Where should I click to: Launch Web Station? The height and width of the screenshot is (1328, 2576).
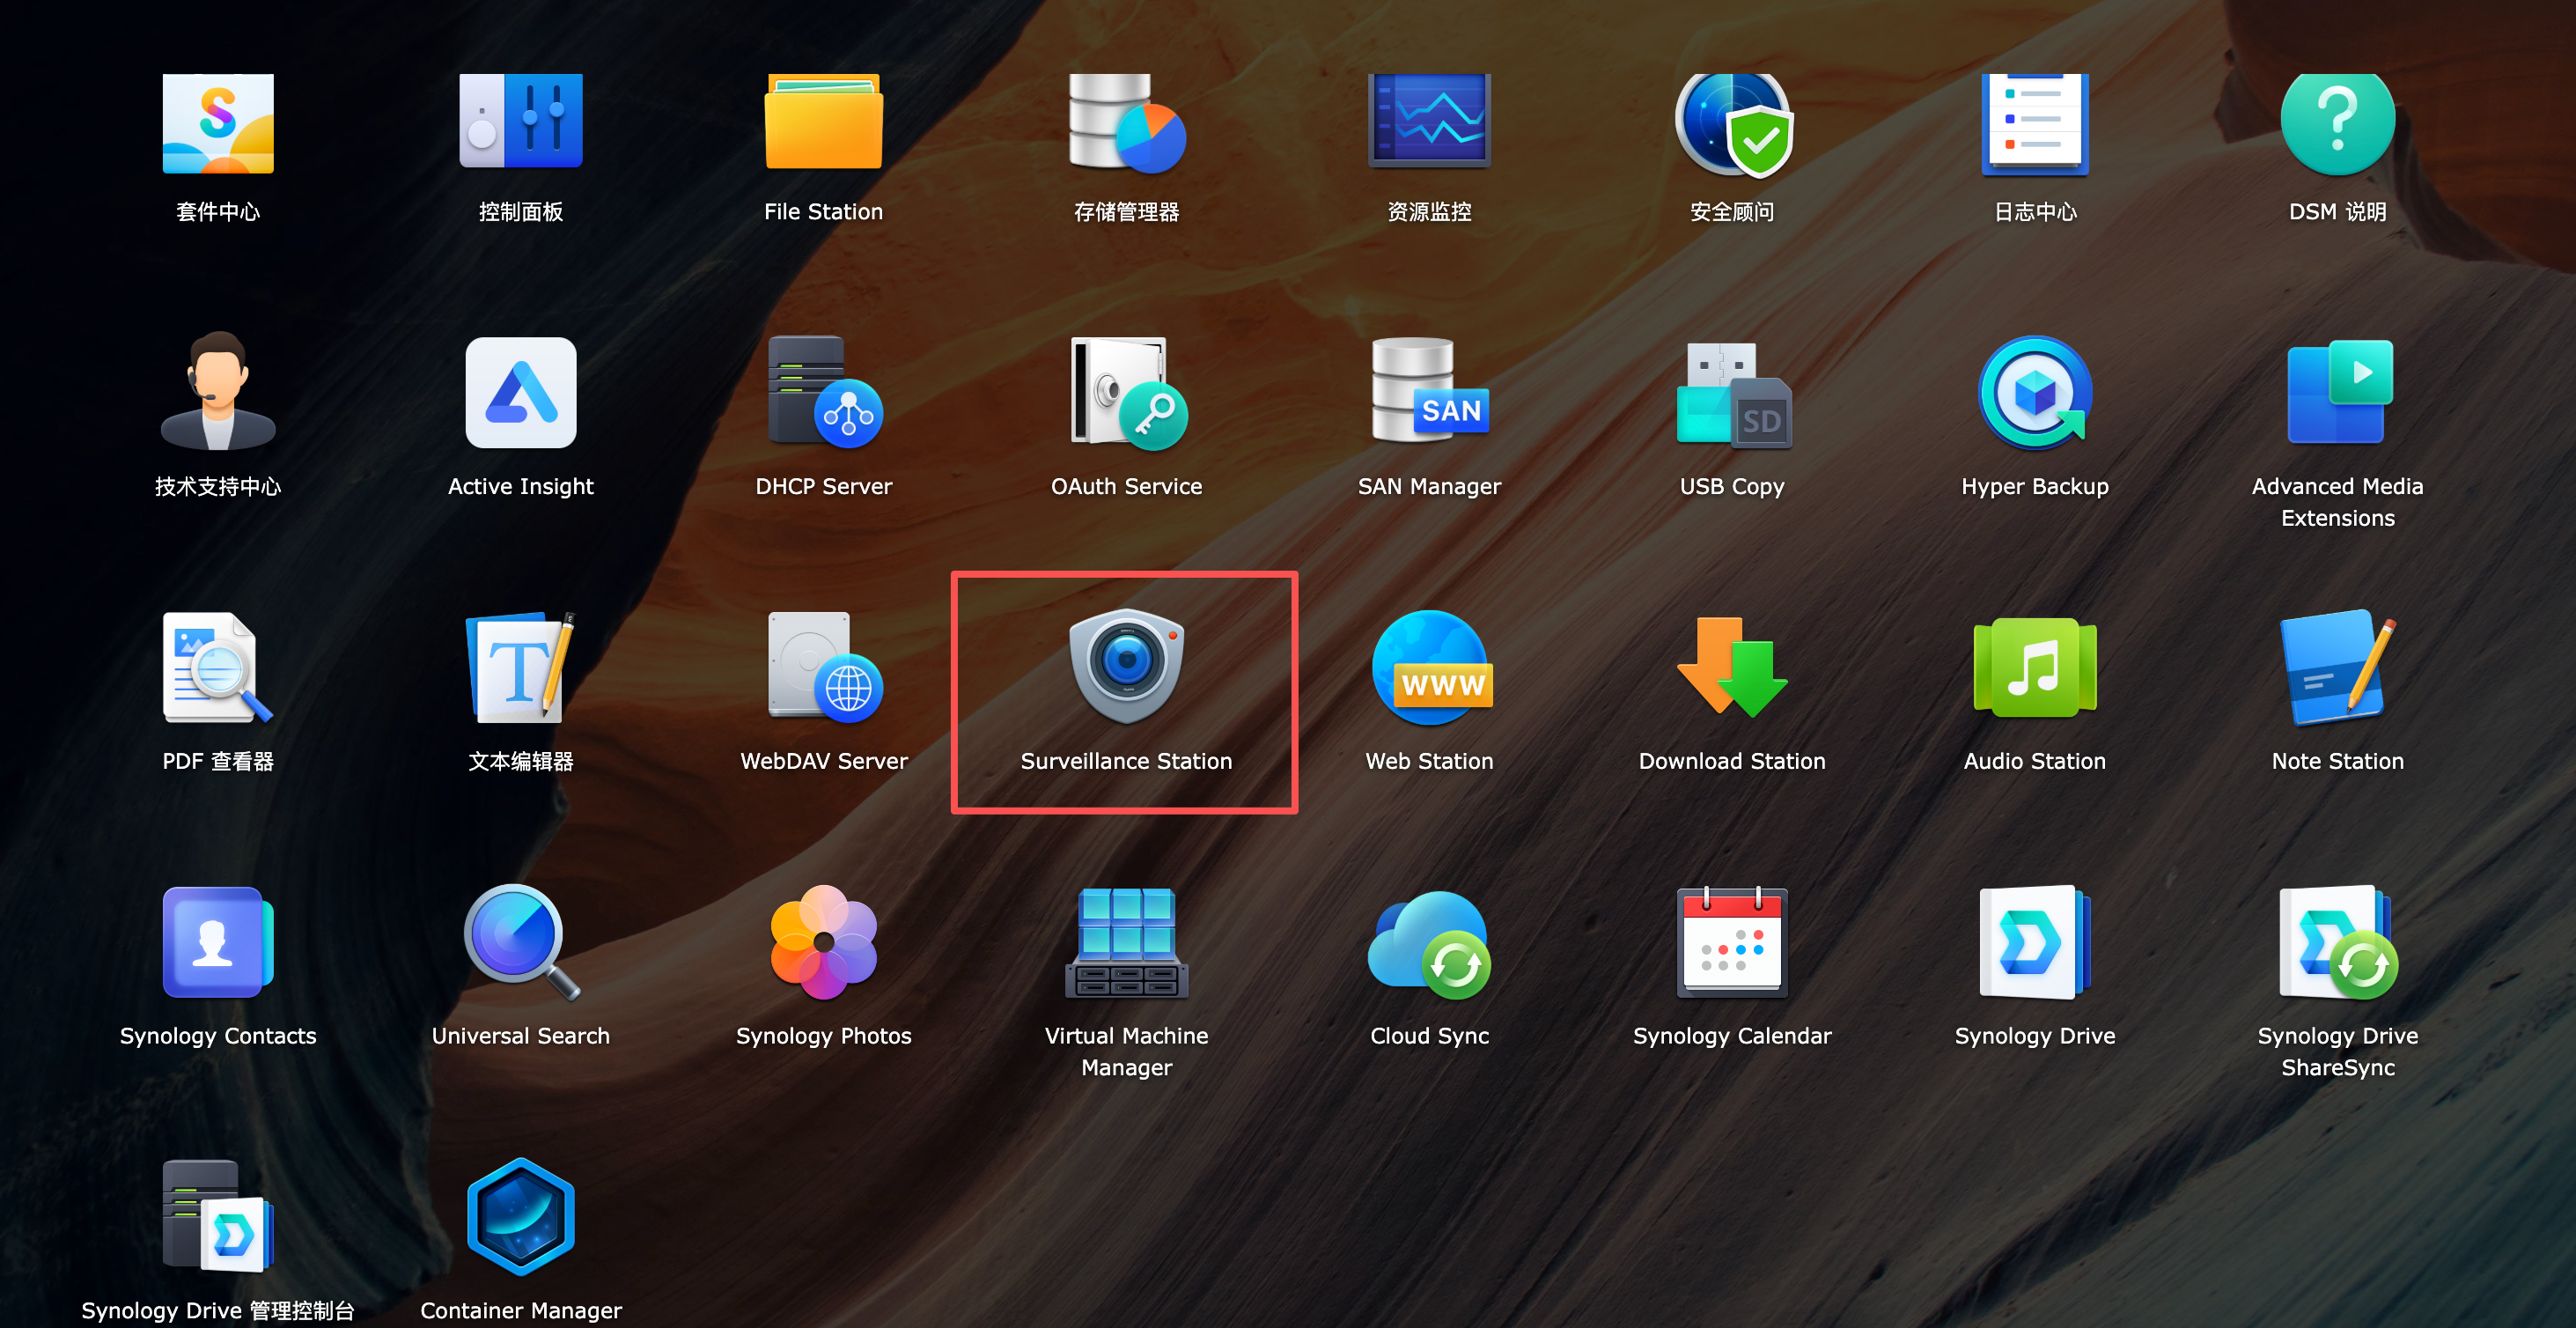tap(1429, 666)
